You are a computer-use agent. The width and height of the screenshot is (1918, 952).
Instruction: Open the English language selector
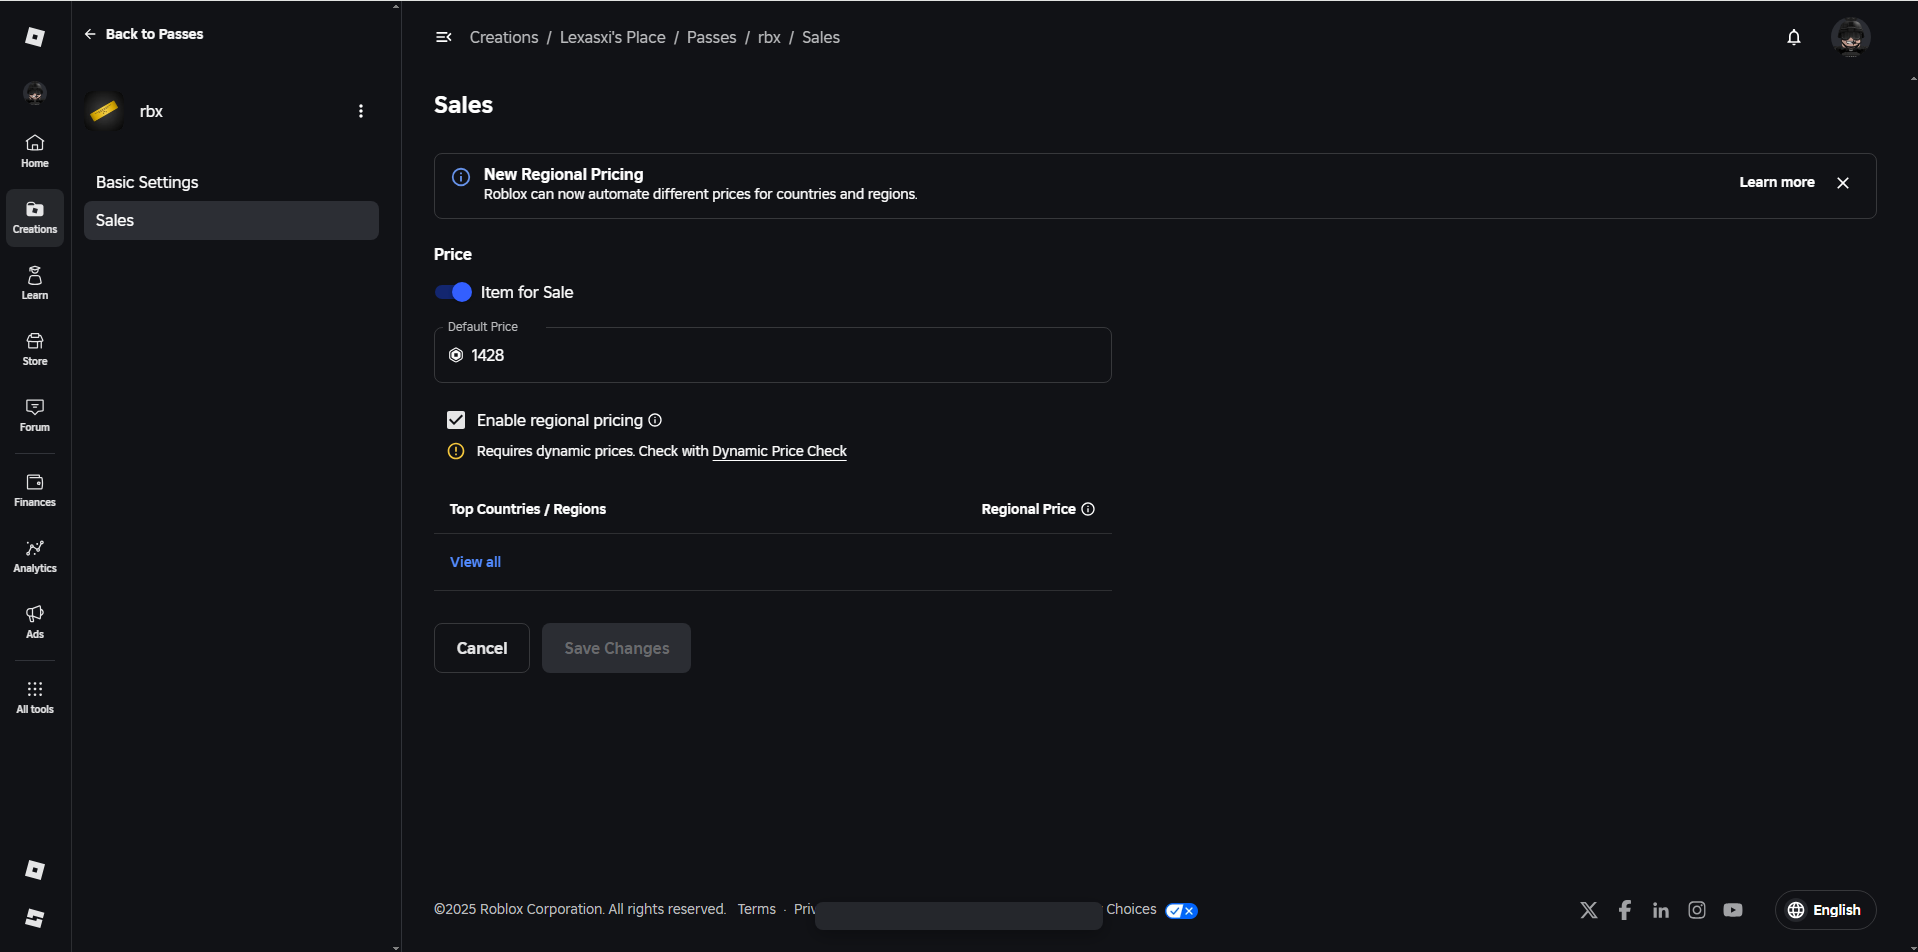click(x=1825, y=910)
